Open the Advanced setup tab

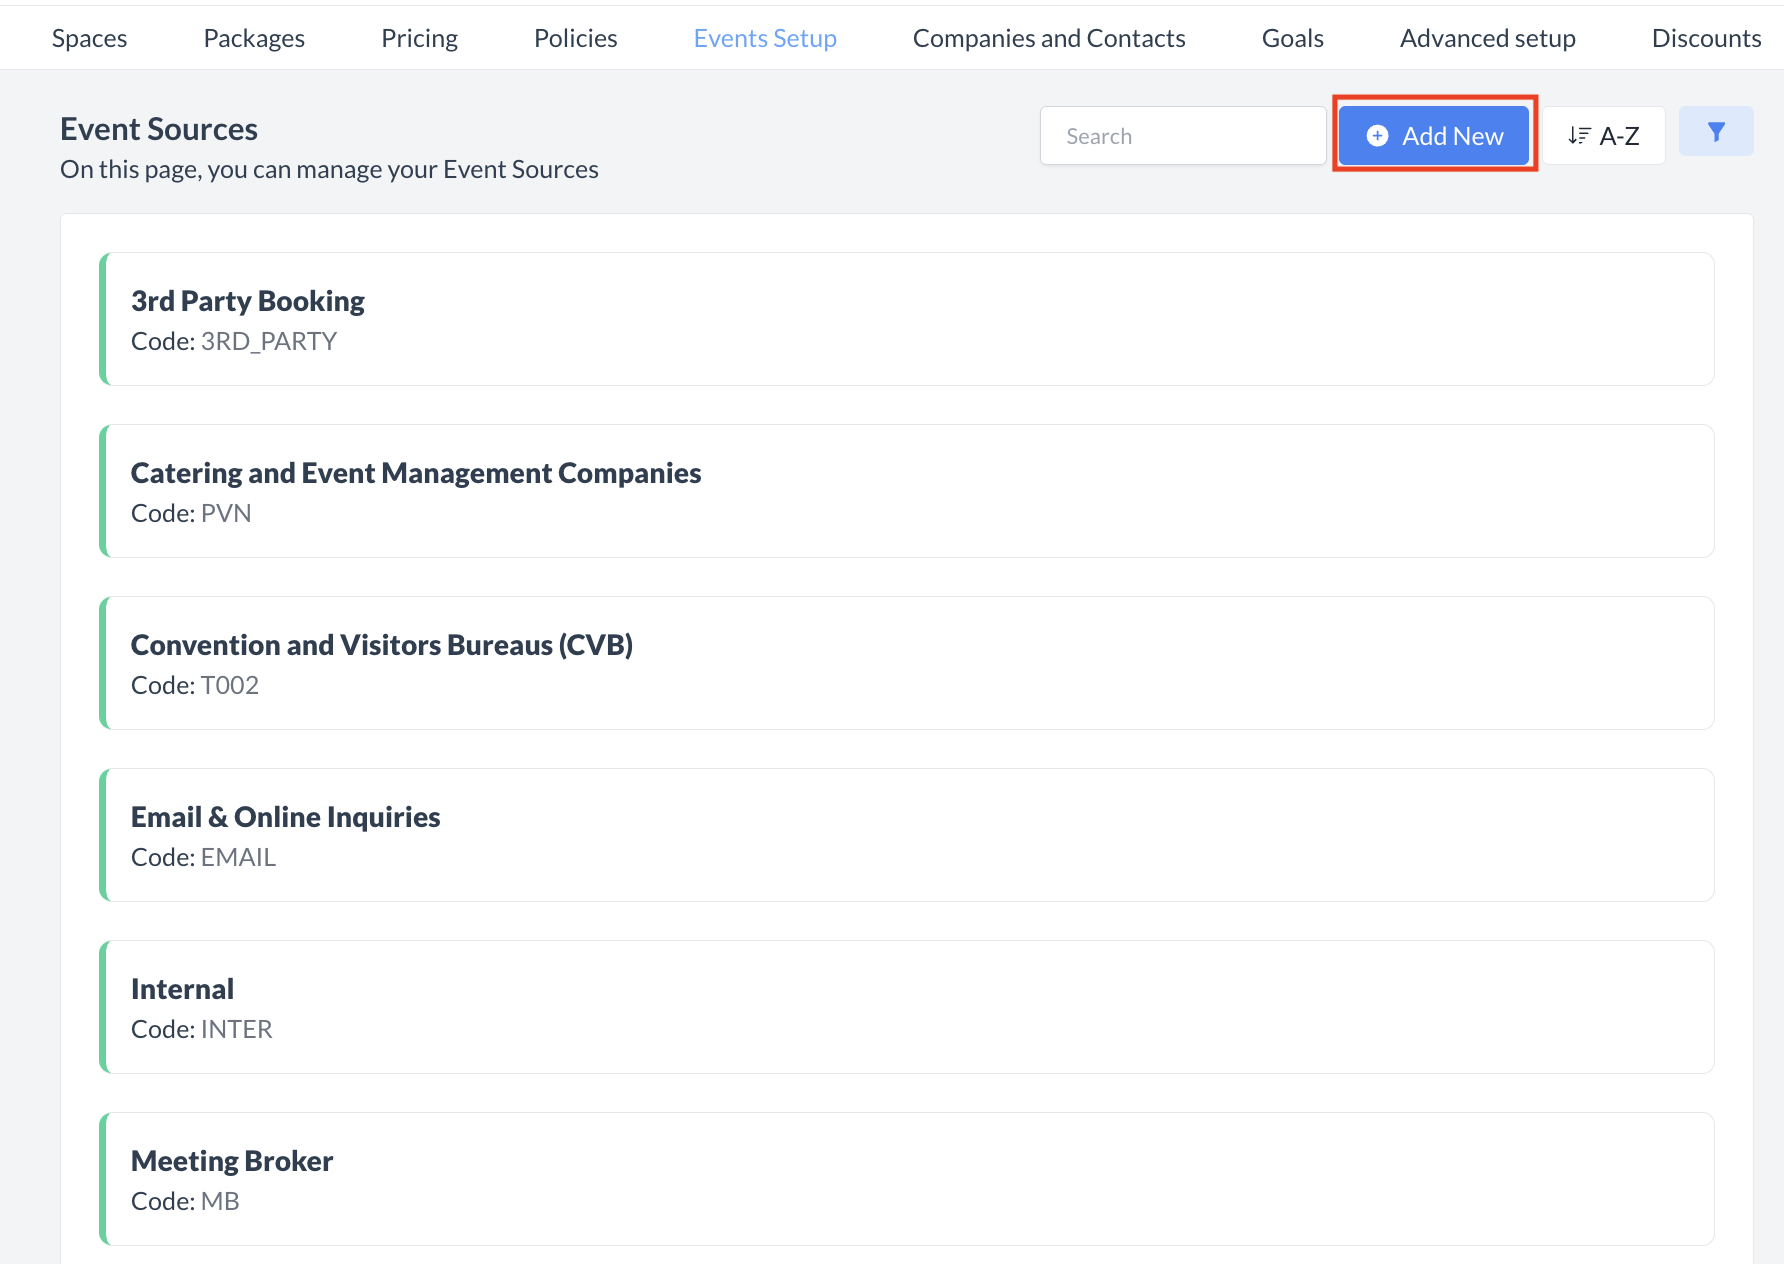tap(1487, 37)
